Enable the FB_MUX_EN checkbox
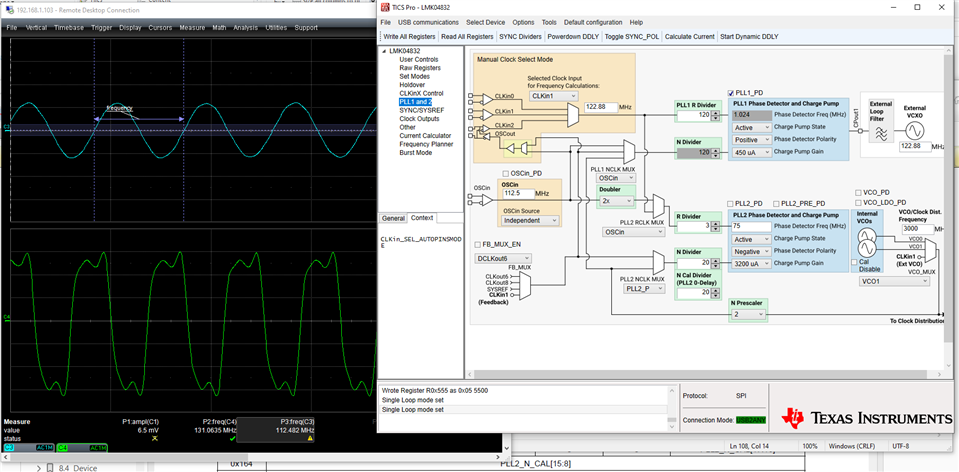The width and height of the screenshot is (959, 472). (478, 245)
